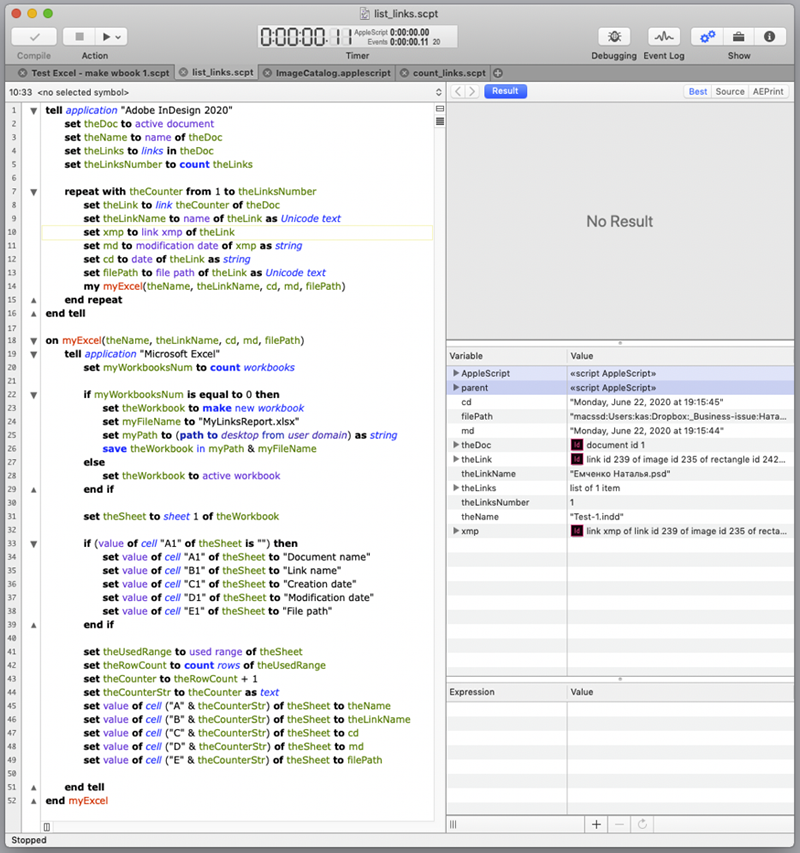Click the Expression column header
This screenshot has width=800, height=853.
click(x=506, y=692)
